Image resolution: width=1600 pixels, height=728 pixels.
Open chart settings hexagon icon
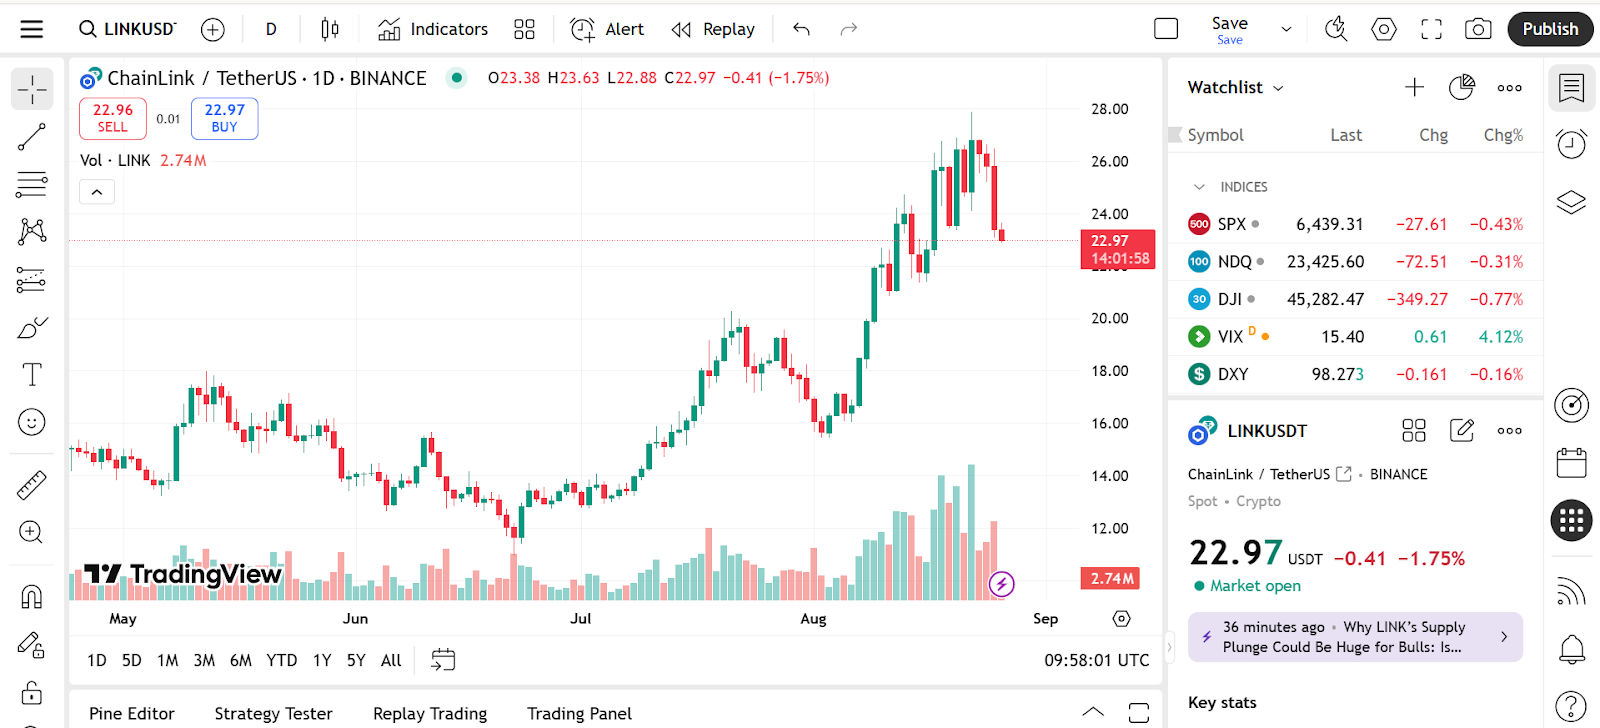click(x=1384, y=29)
